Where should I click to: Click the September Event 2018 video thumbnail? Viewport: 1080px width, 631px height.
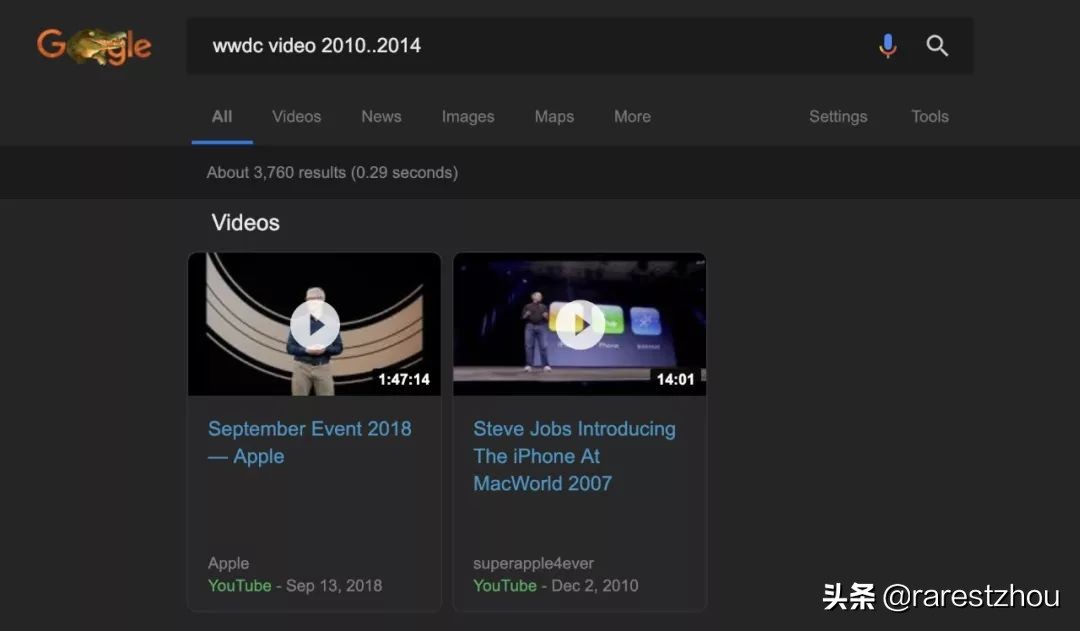[x=313, y=324]
